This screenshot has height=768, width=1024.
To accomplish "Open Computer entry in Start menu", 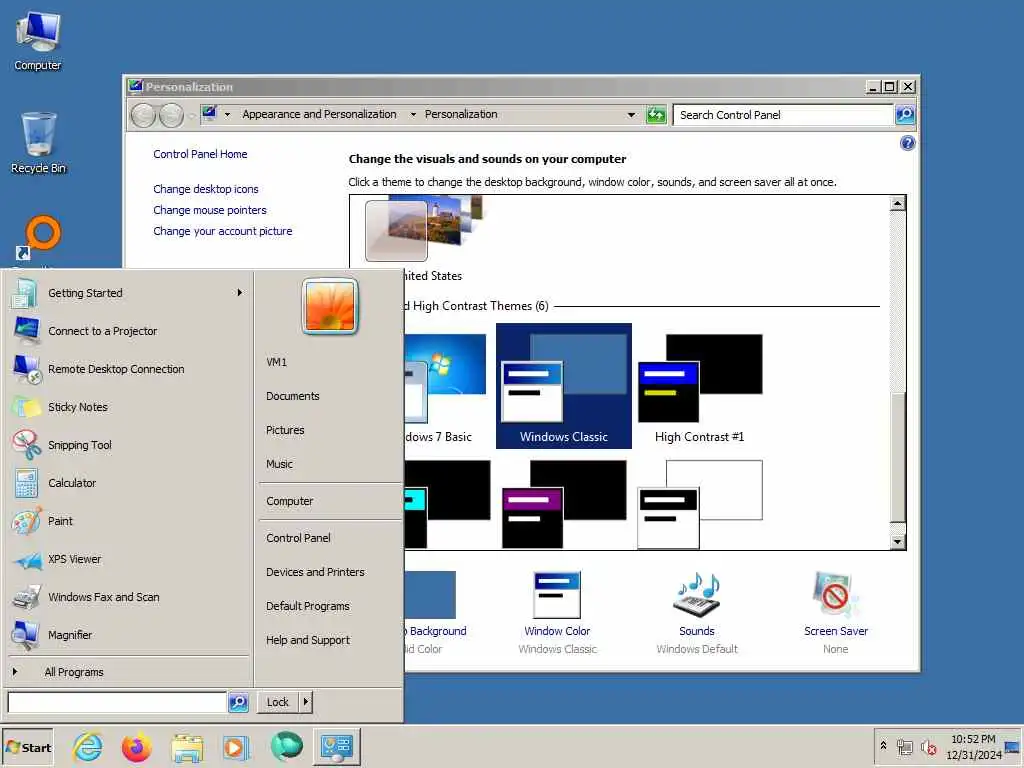I will 290,501.
